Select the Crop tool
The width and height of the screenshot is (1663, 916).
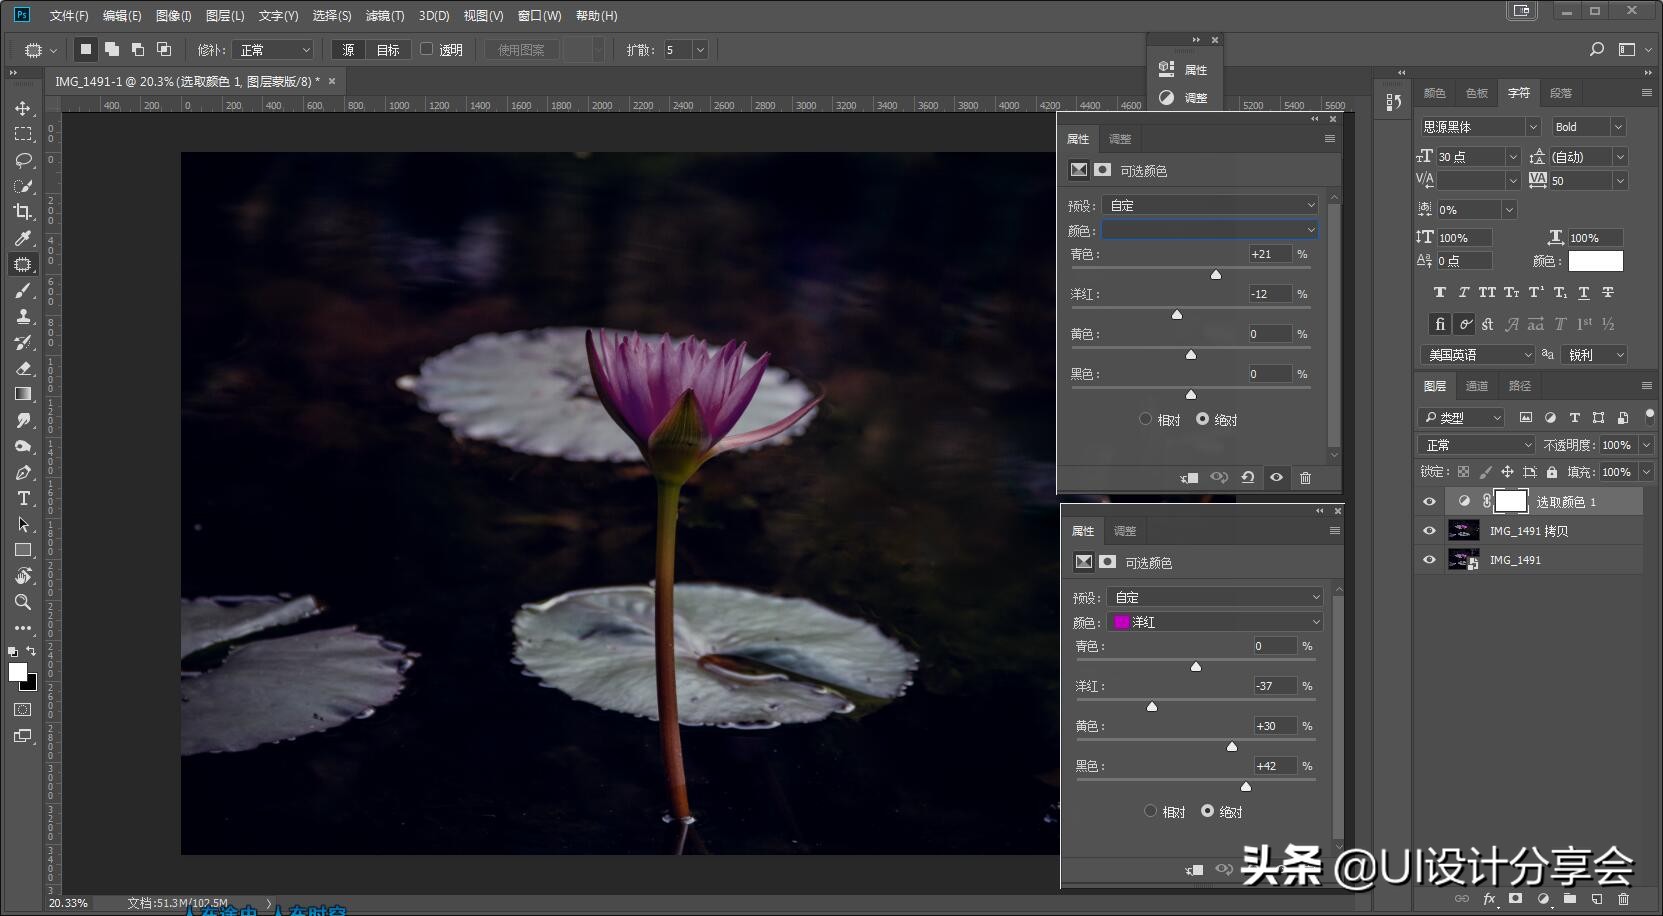tap(23, 212)
